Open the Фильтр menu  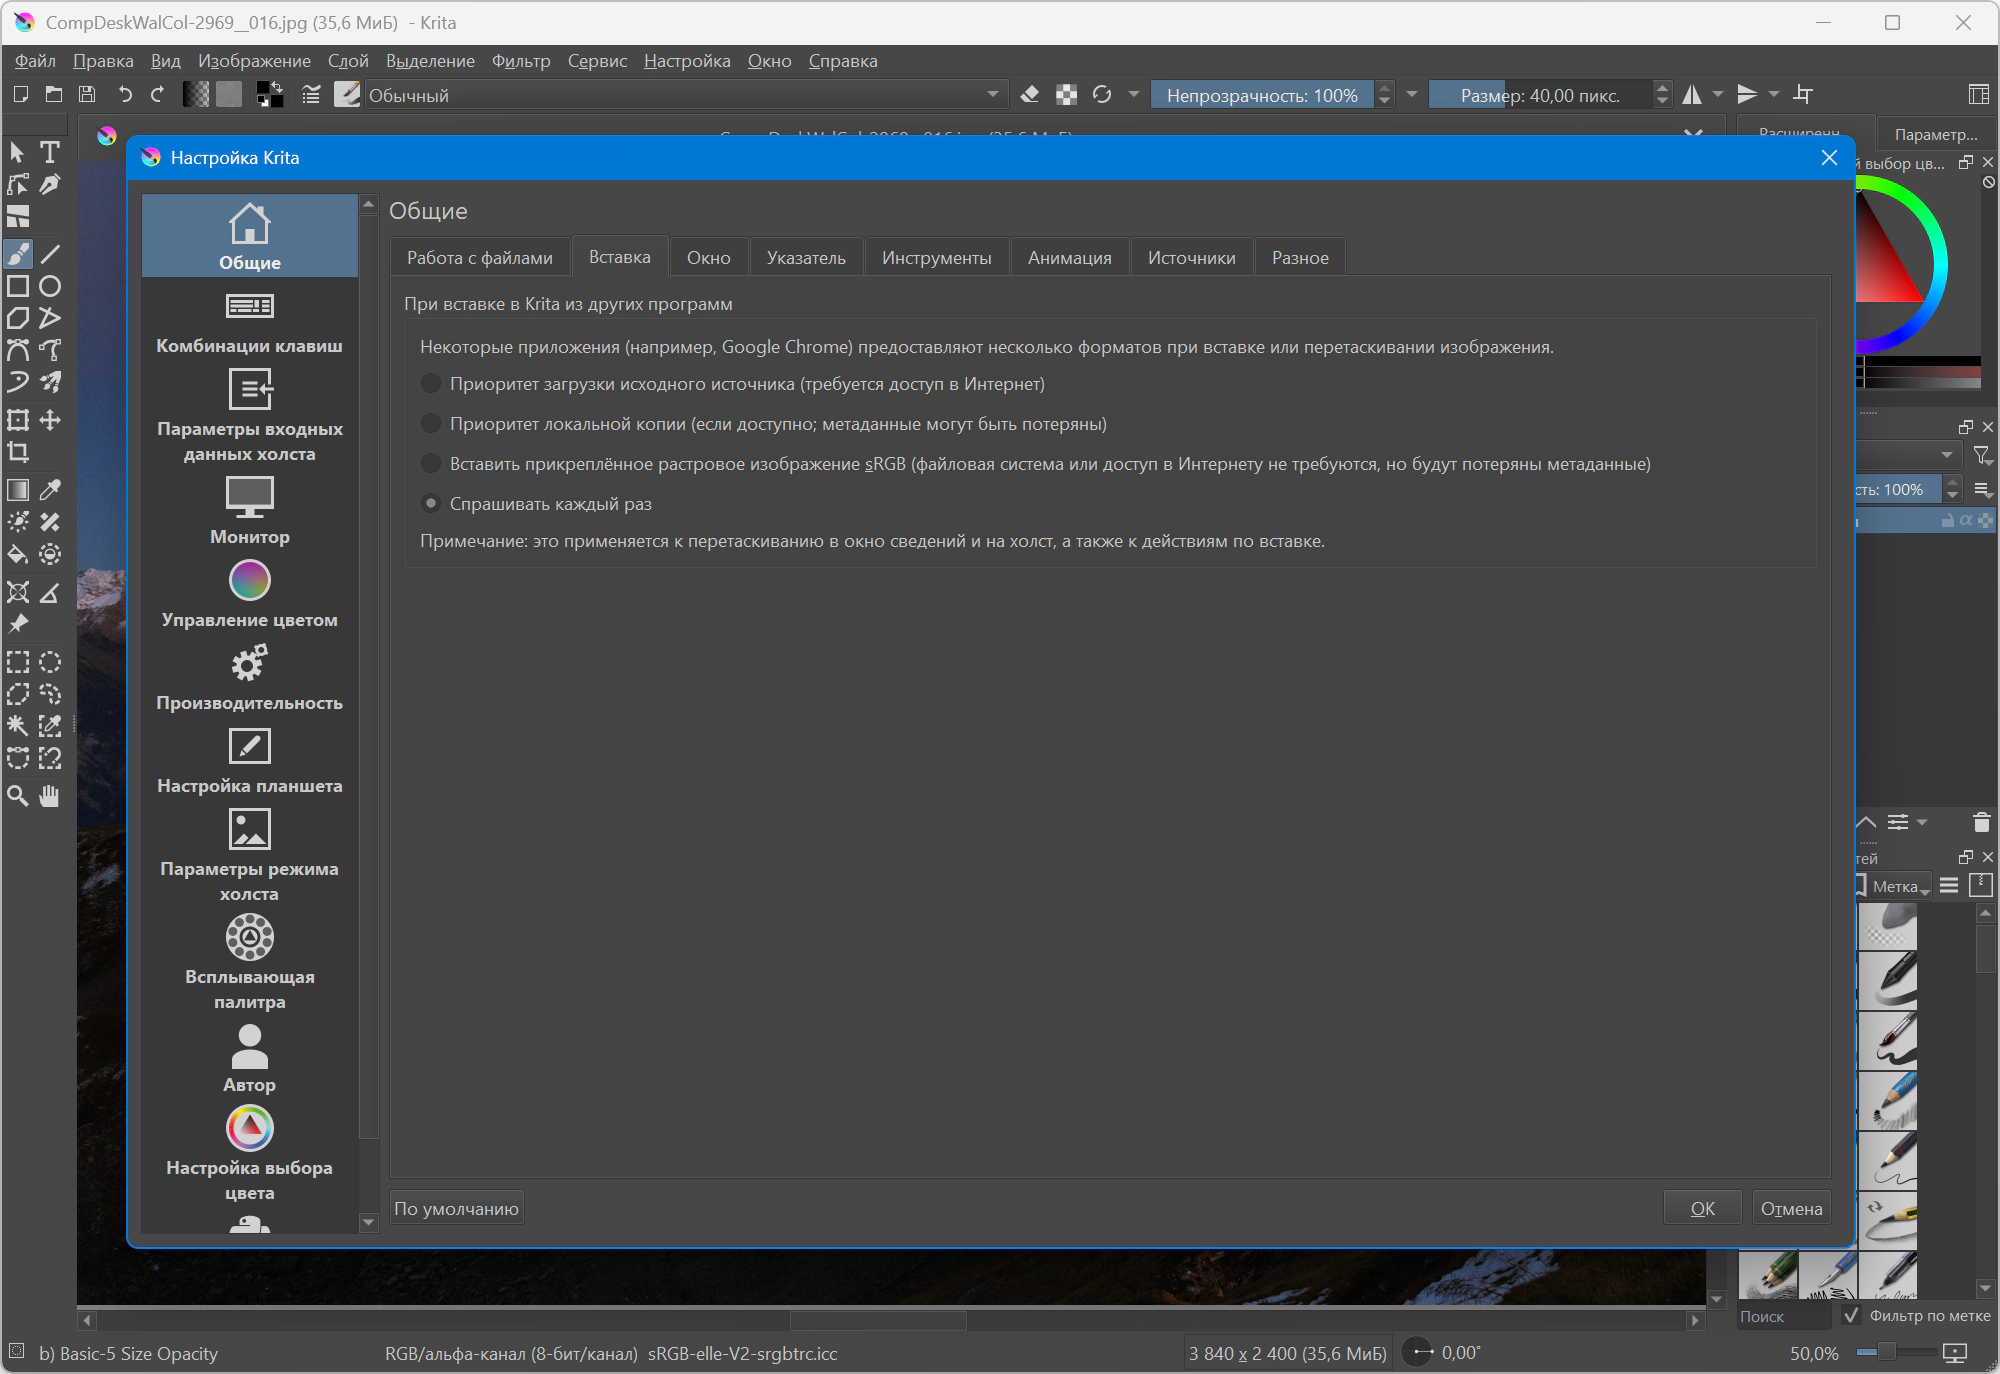[x=521, y=61]
